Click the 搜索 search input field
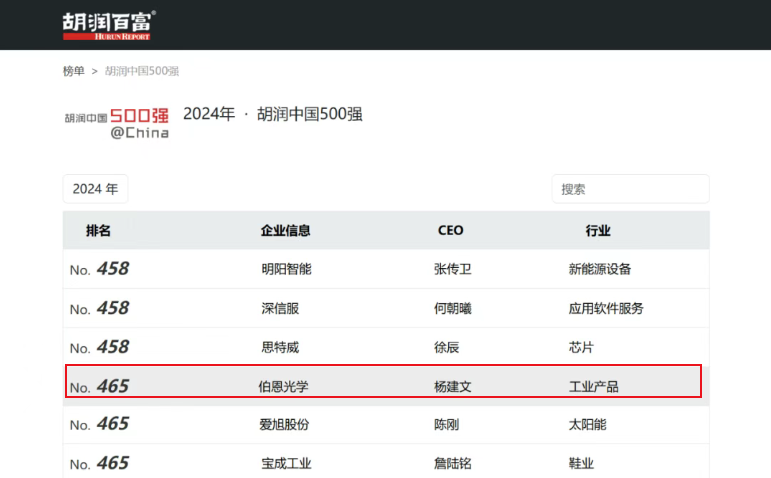 click(x=630, y=189)
